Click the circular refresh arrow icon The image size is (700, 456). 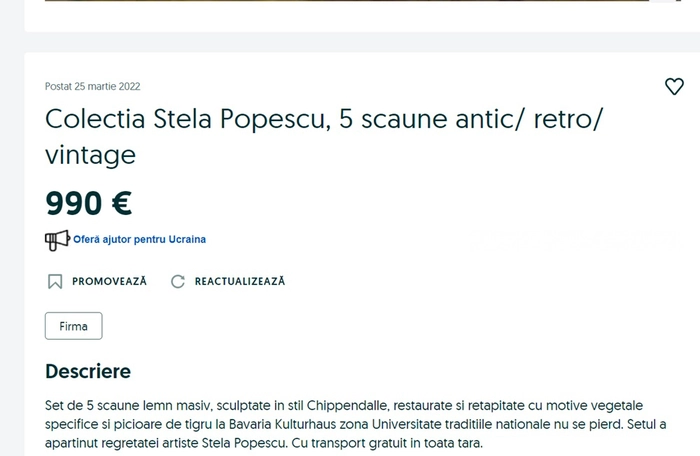pos(178,281)
